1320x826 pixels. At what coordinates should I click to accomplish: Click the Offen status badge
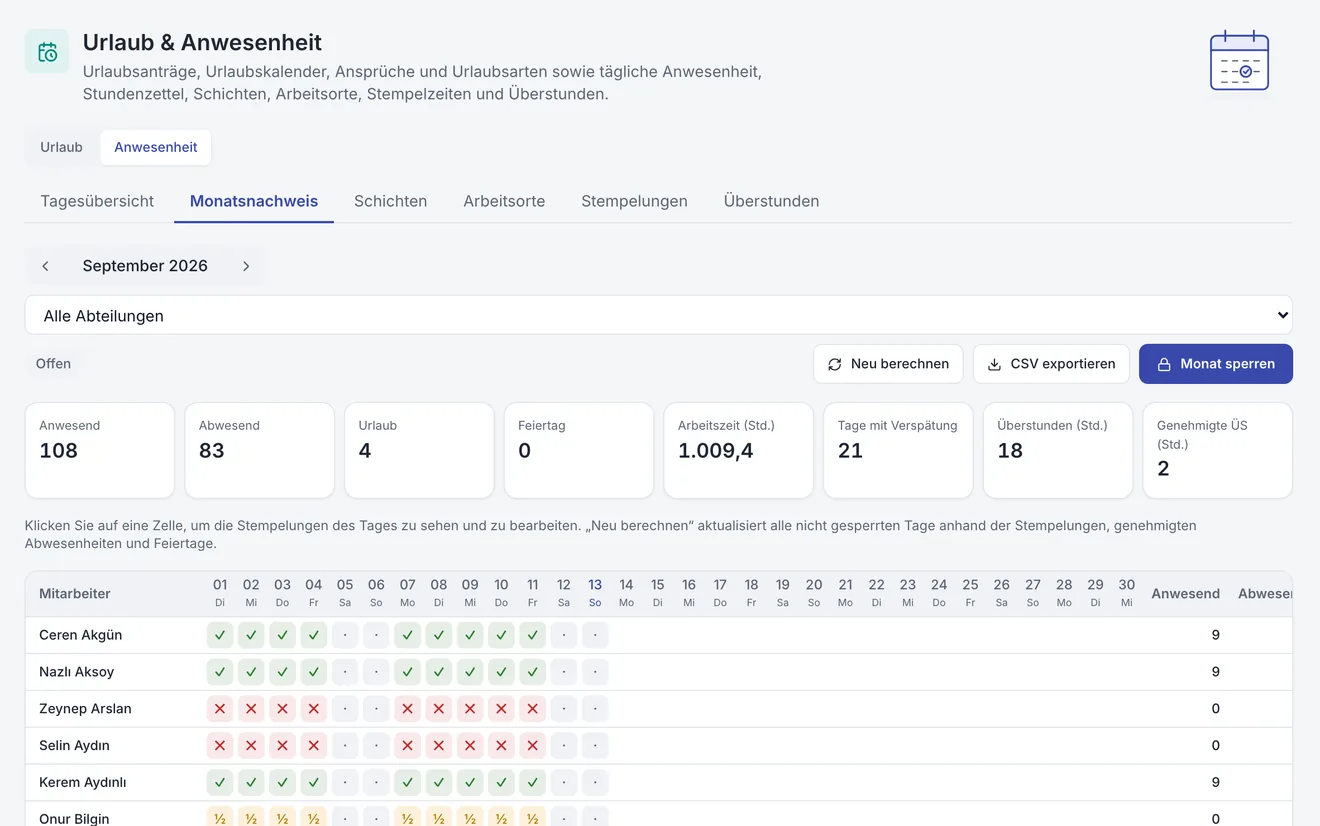[x=53, y=364]
